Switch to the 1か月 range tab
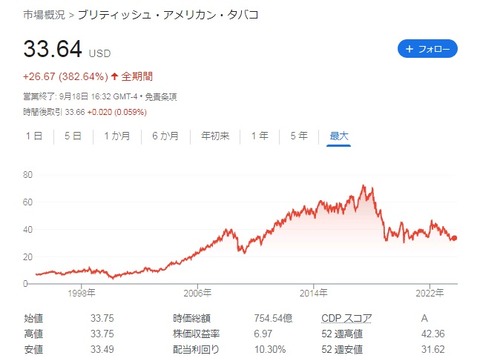Viewport: 480px width, 361px height. click(x=117, y=136)
